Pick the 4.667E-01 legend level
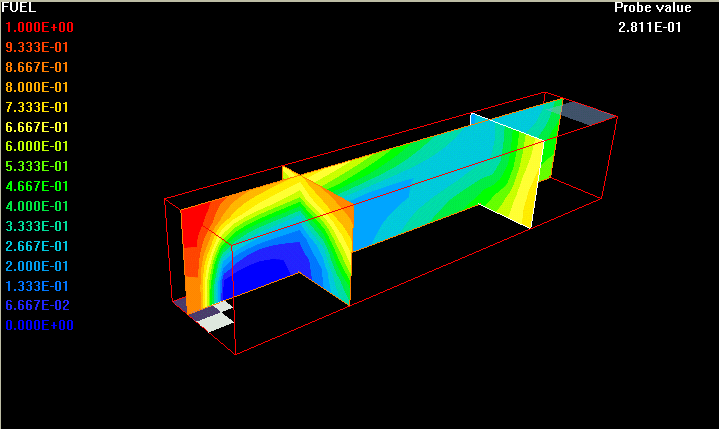The width and height of the screenshot is (719, 429). tap(39, 186)
